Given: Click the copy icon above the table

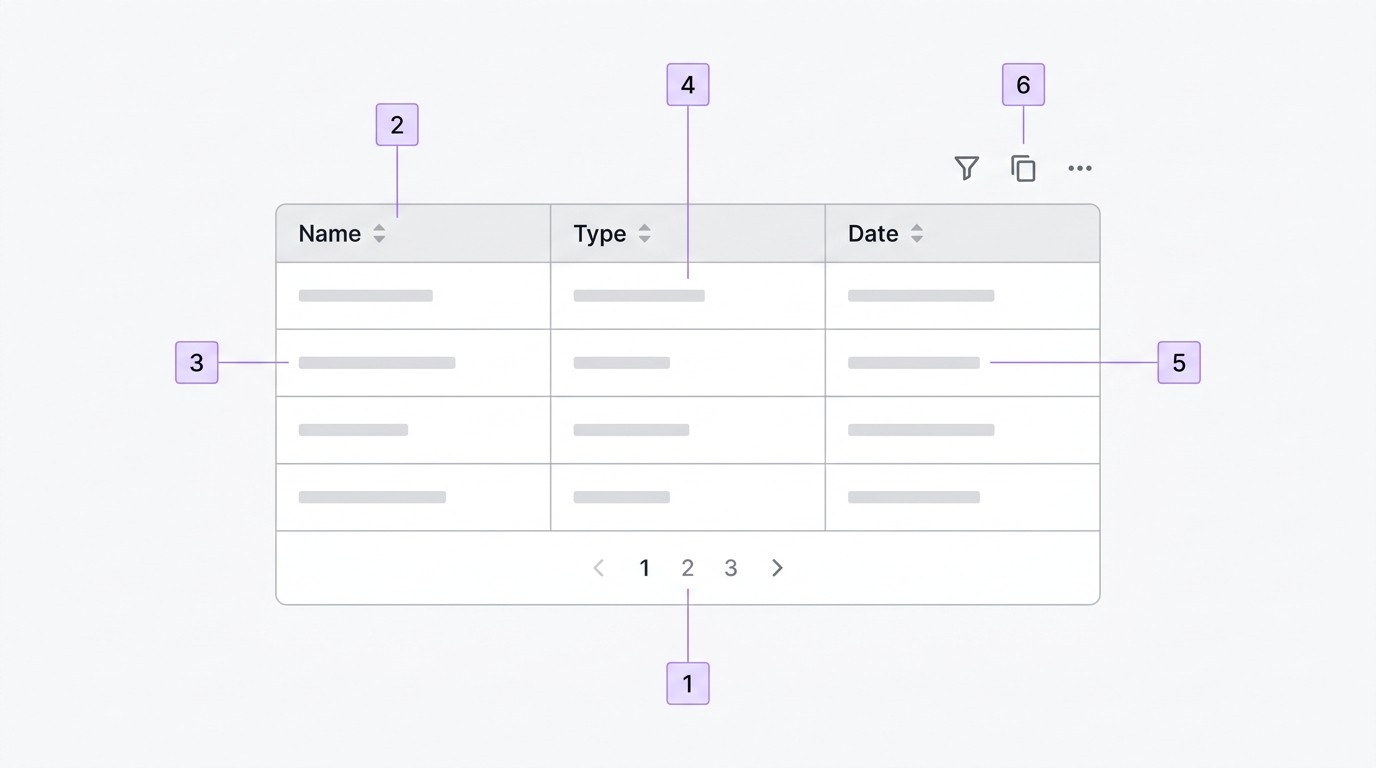Looking at the screenshot, I should pos(1023,168).
